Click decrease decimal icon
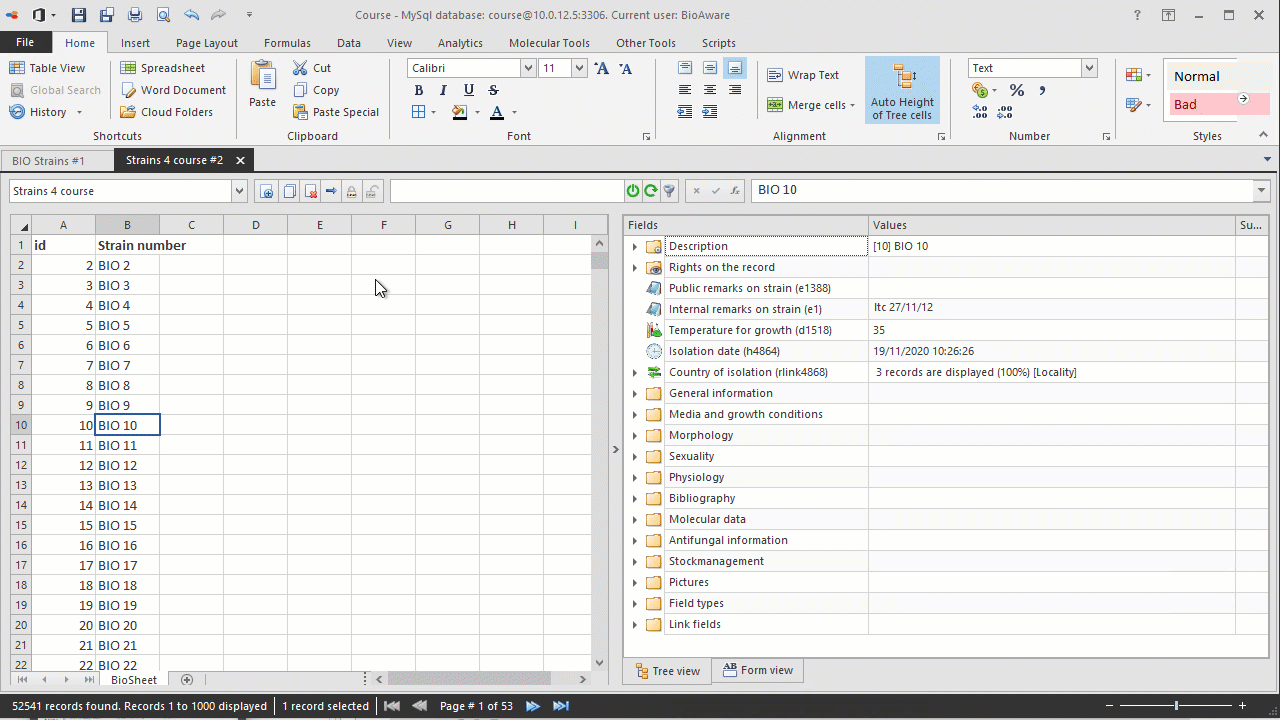Viewport: 1280px width, 720px height. tap(1005, 112)
